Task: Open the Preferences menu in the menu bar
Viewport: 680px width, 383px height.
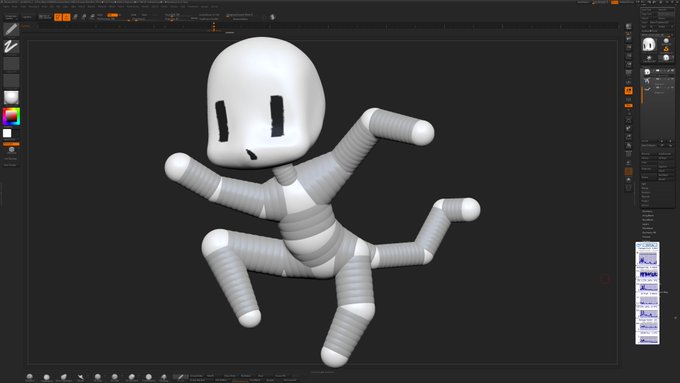Action: (x=132, y=7)
